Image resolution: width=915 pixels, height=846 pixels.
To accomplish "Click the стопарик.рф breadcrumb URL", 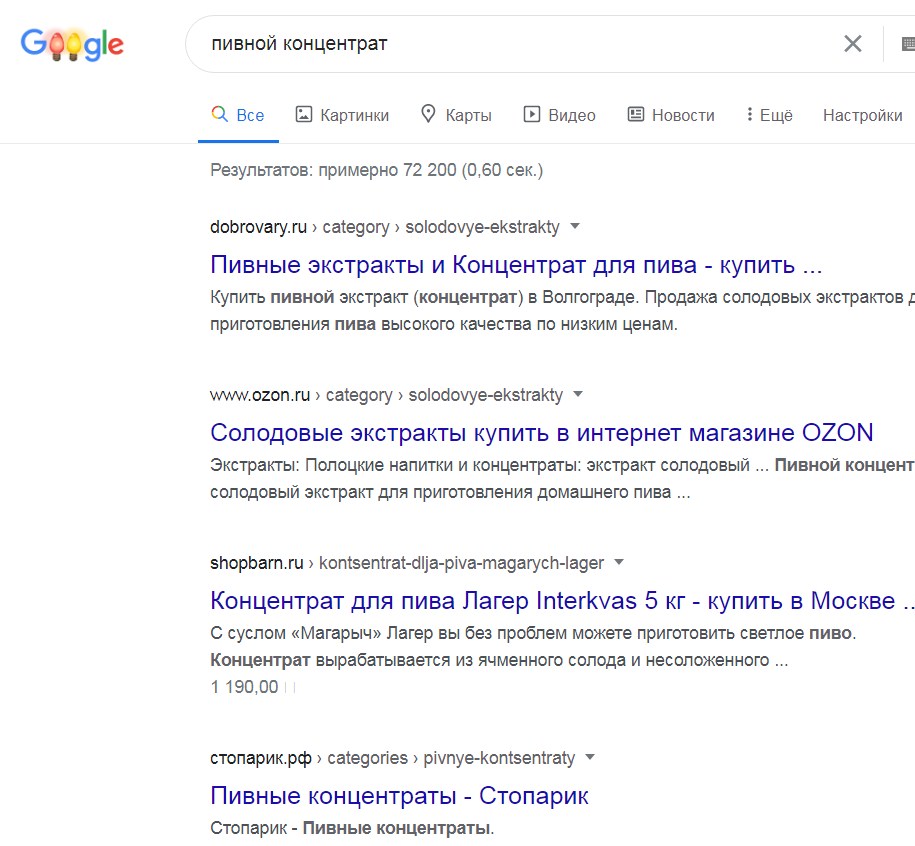I will point(392,758).
